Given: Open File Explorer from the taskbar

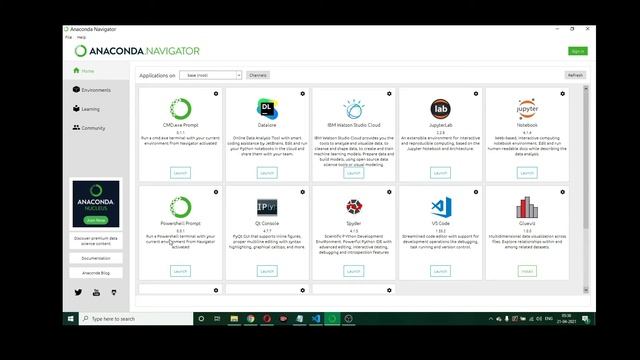Looking at the screenshot, I should tap(234, 319).
